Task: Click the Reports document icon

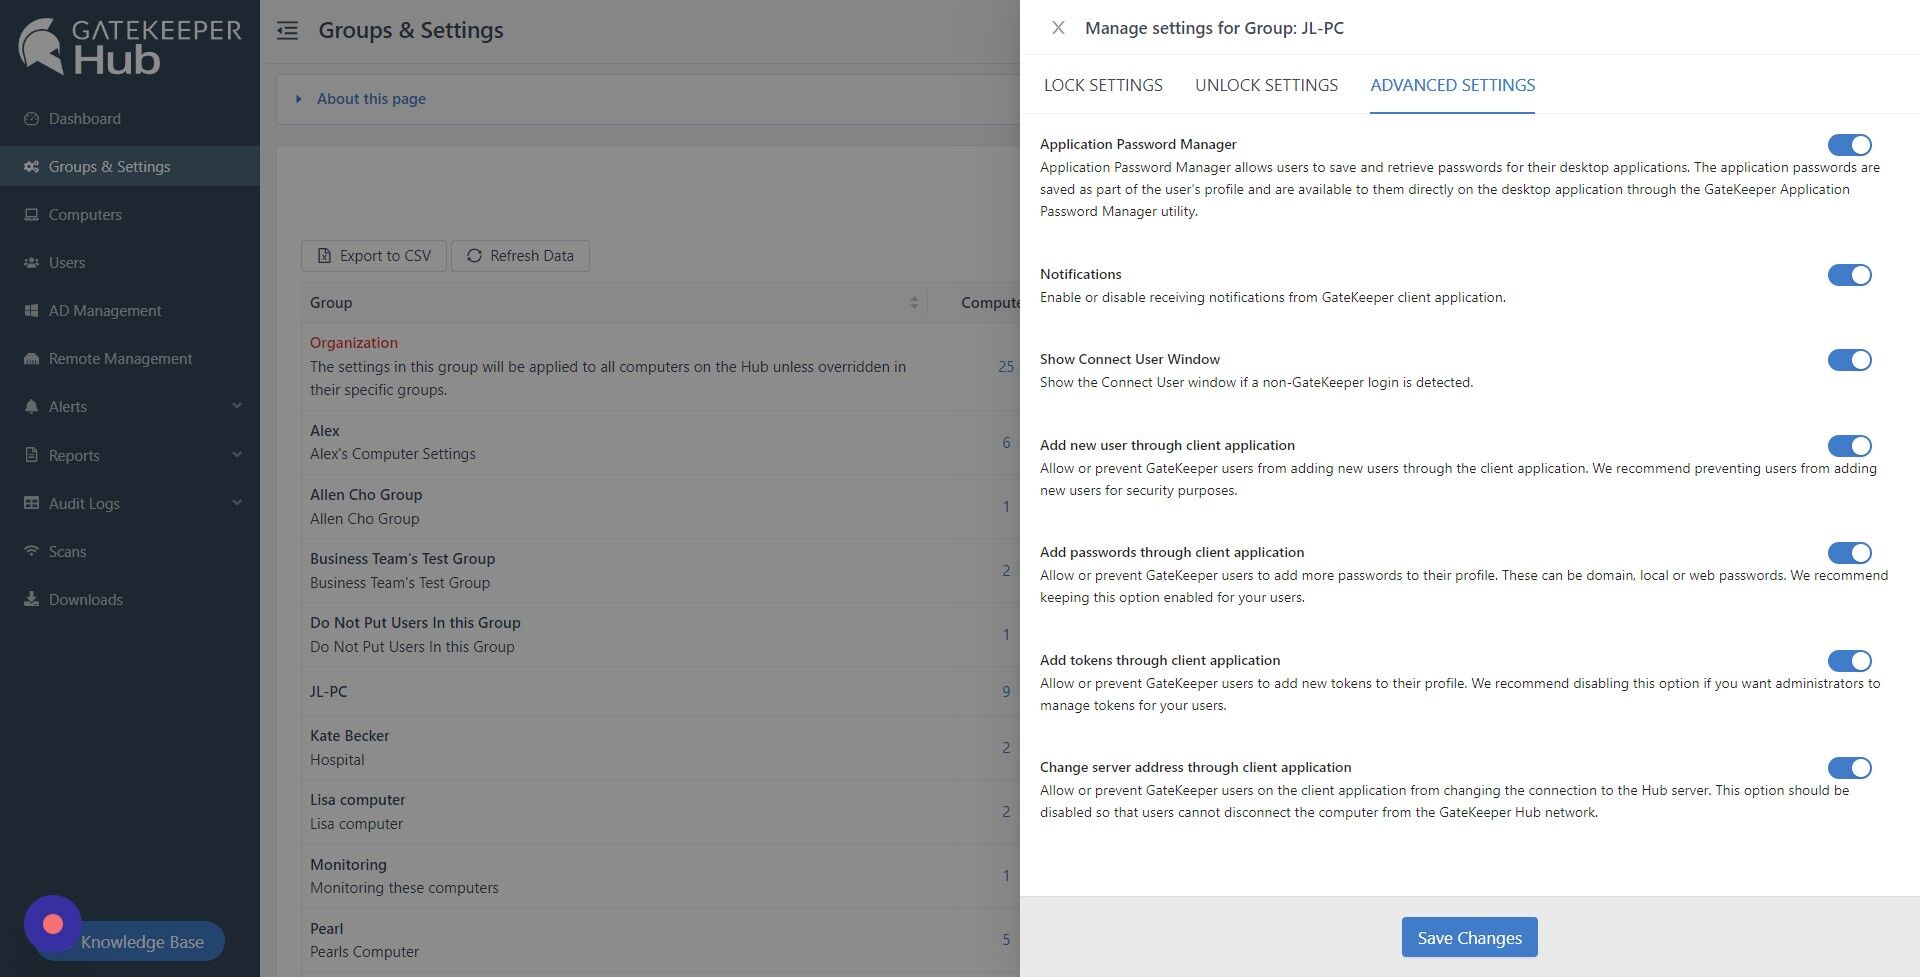Action: pos(31,455)
